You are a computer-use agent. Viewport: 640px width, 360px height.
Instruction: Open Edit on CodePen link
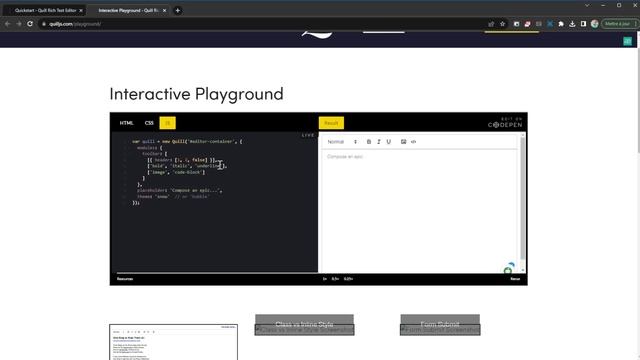coord(505,122)
